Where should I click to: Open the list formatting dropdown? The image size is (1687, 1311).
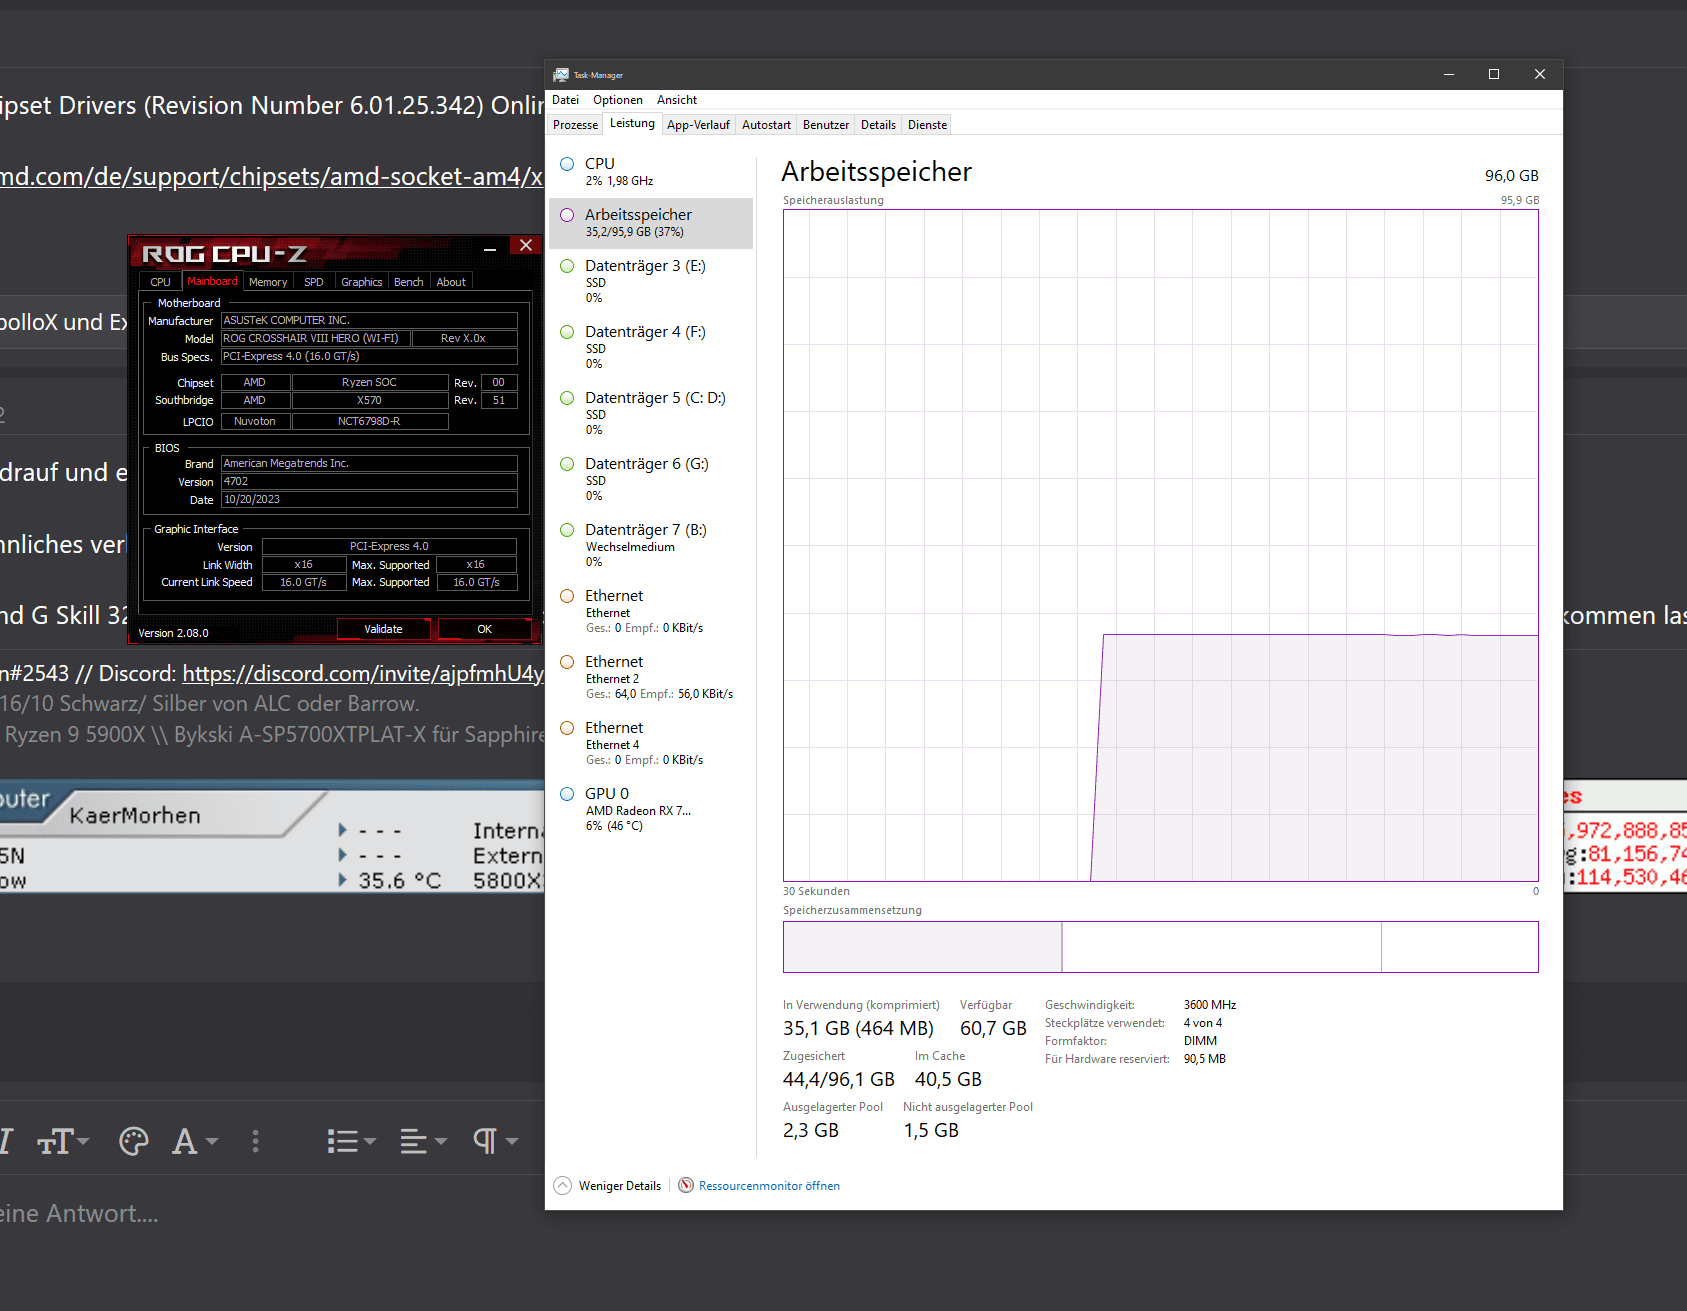click(x=351, y=1141)
